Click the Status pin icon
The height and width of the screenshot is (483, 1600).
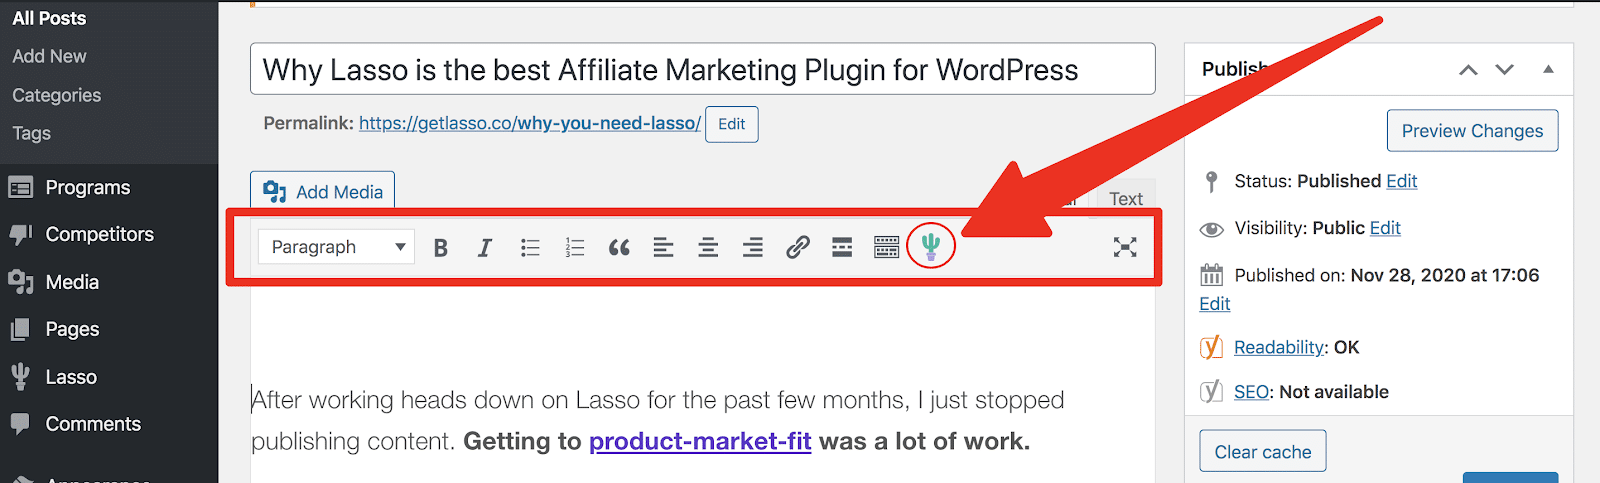(1211, 181)
